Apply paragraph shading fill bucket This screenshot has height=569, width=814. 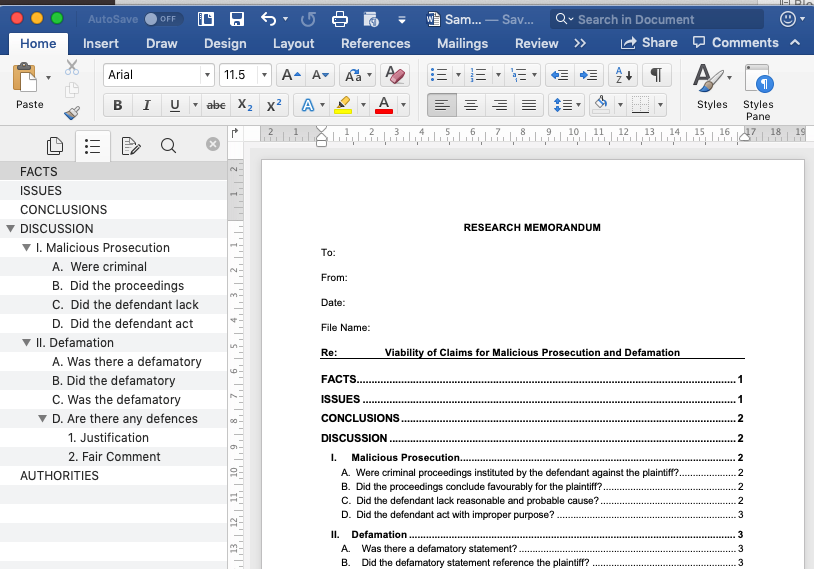click(601, 105)
